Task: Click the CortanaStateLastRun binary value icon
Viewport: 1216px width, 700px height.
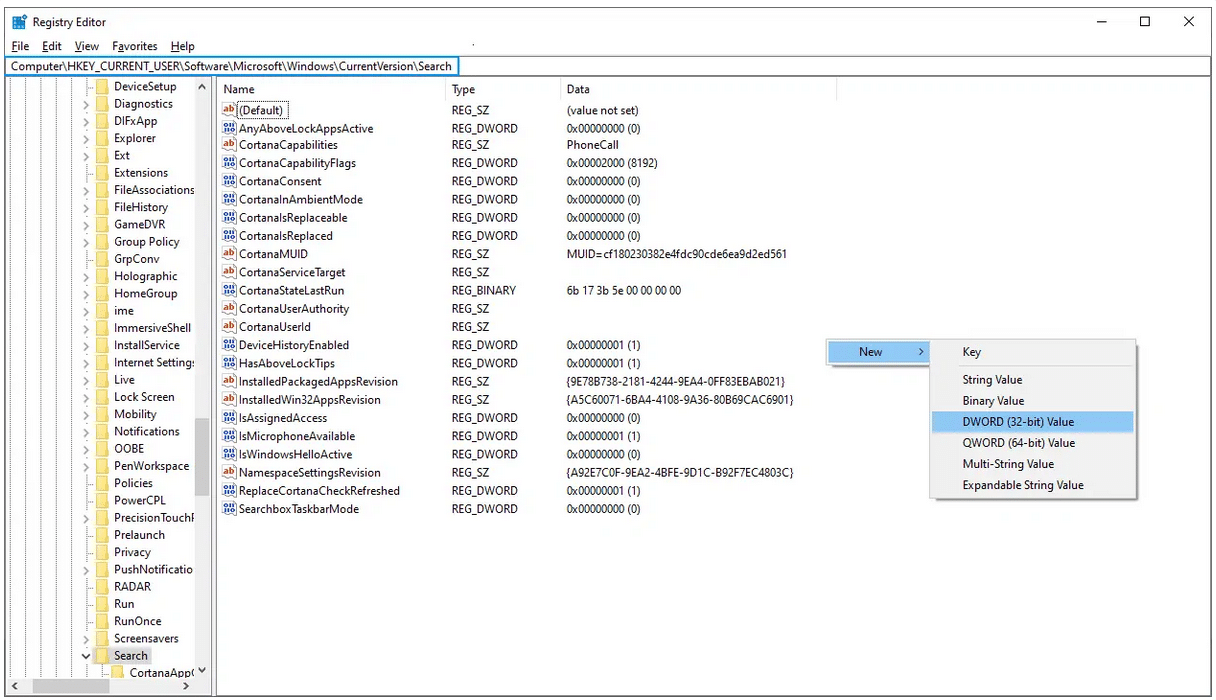Action: [229, 290]
